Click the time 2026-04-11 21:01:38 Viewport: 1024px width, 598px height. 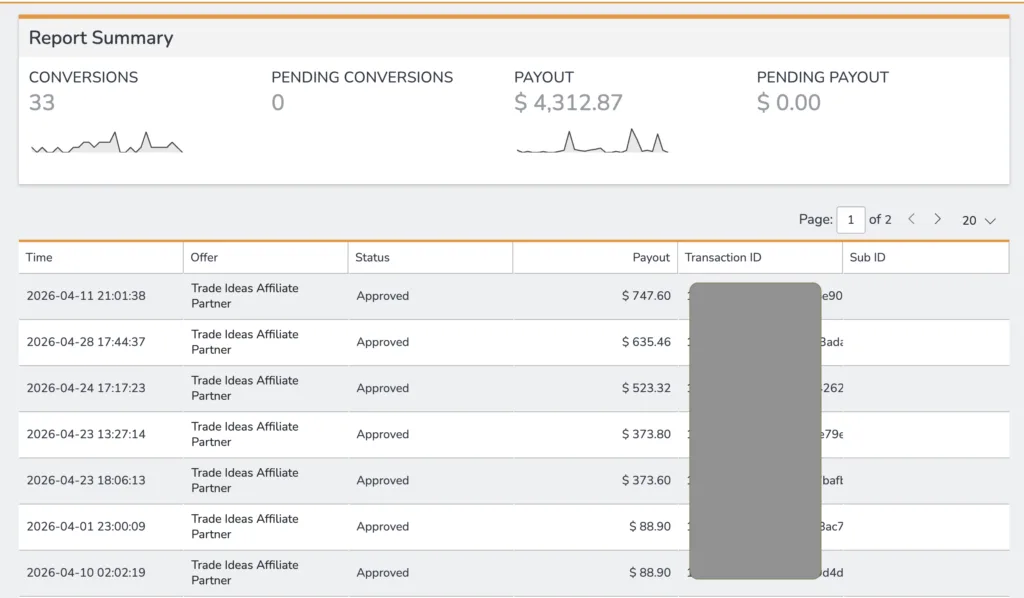(x=86, y=296)
